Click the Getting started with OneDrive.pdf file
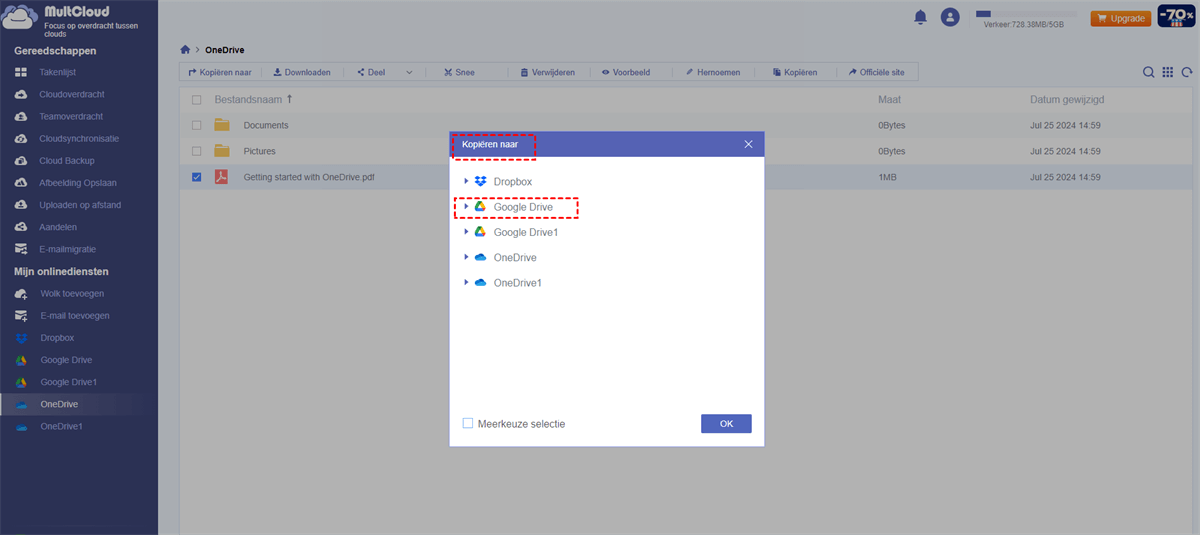 point(310,177)
